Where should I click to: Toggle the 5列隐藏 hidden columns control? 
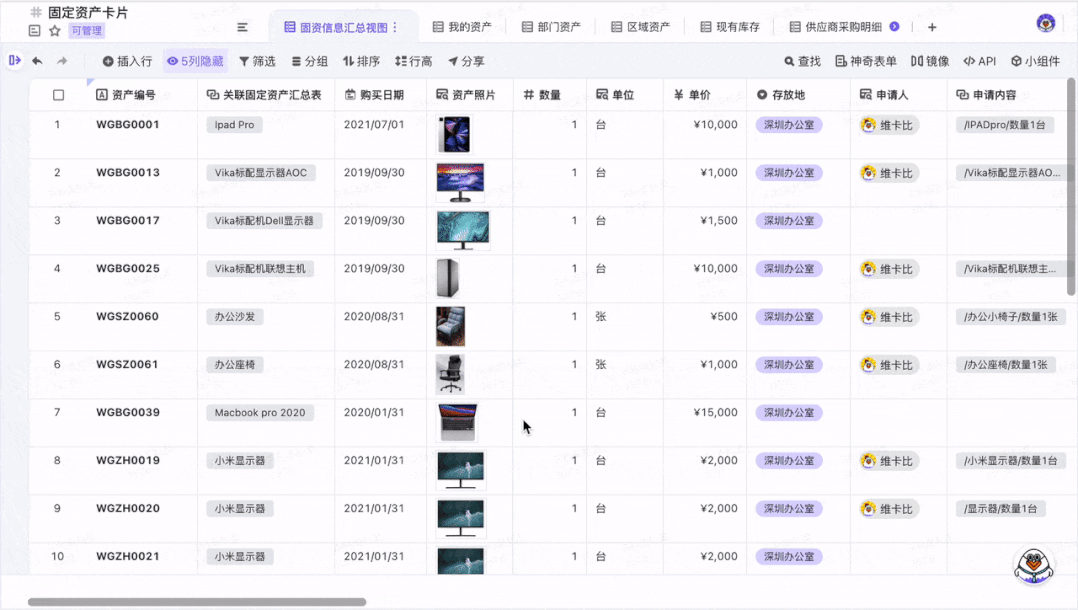195,61
